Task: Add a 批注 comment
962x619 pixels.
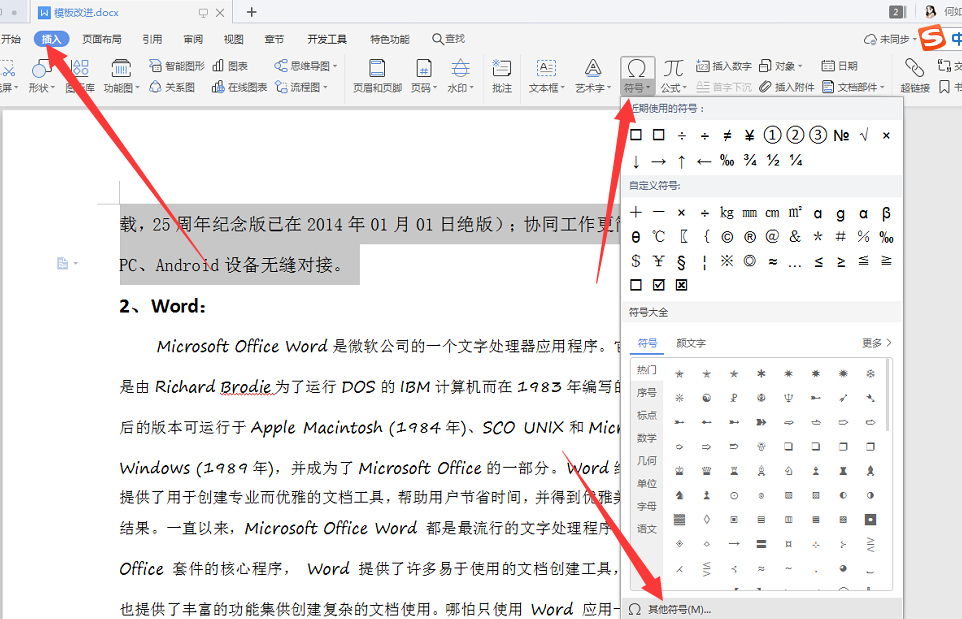Action: coord(502,75)
